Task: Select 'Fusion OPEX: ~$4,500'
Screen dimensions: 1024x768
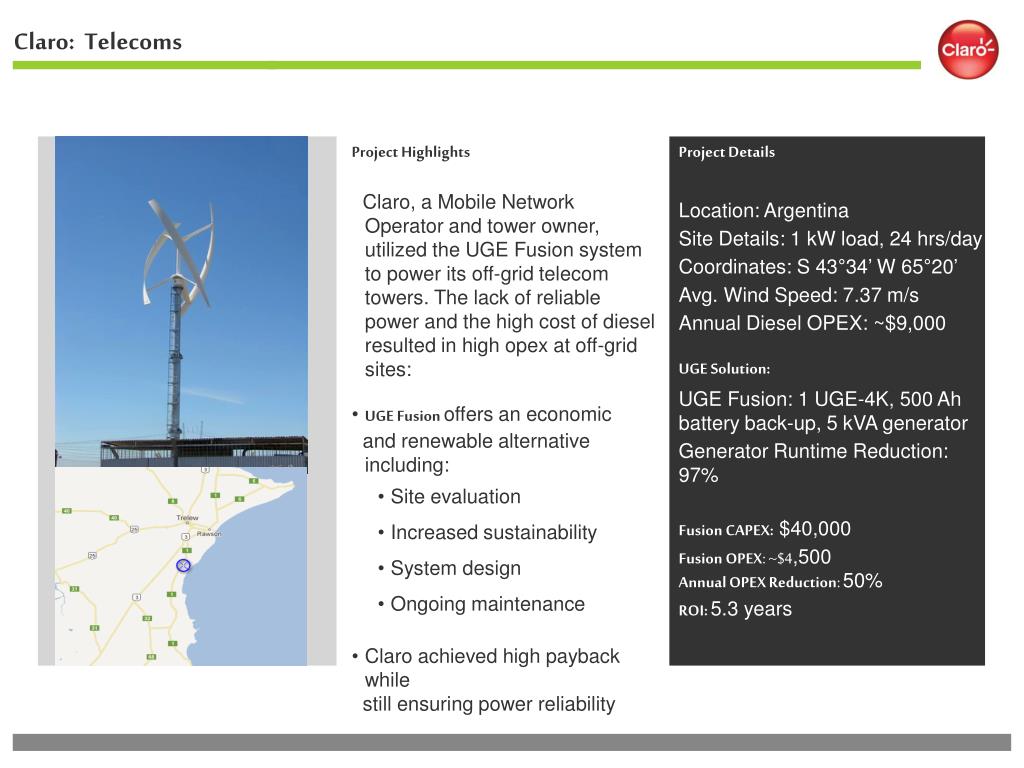Action: [755, 557]
